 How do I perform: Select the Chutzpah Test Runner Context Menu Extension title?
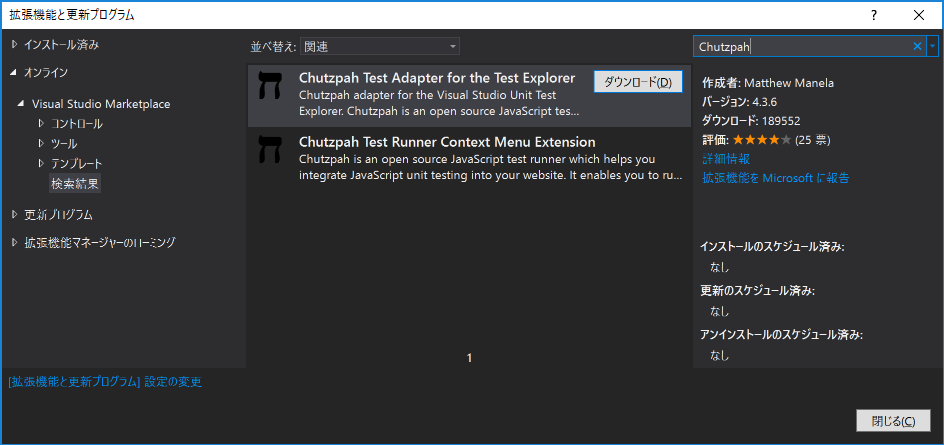coord(447,142)
